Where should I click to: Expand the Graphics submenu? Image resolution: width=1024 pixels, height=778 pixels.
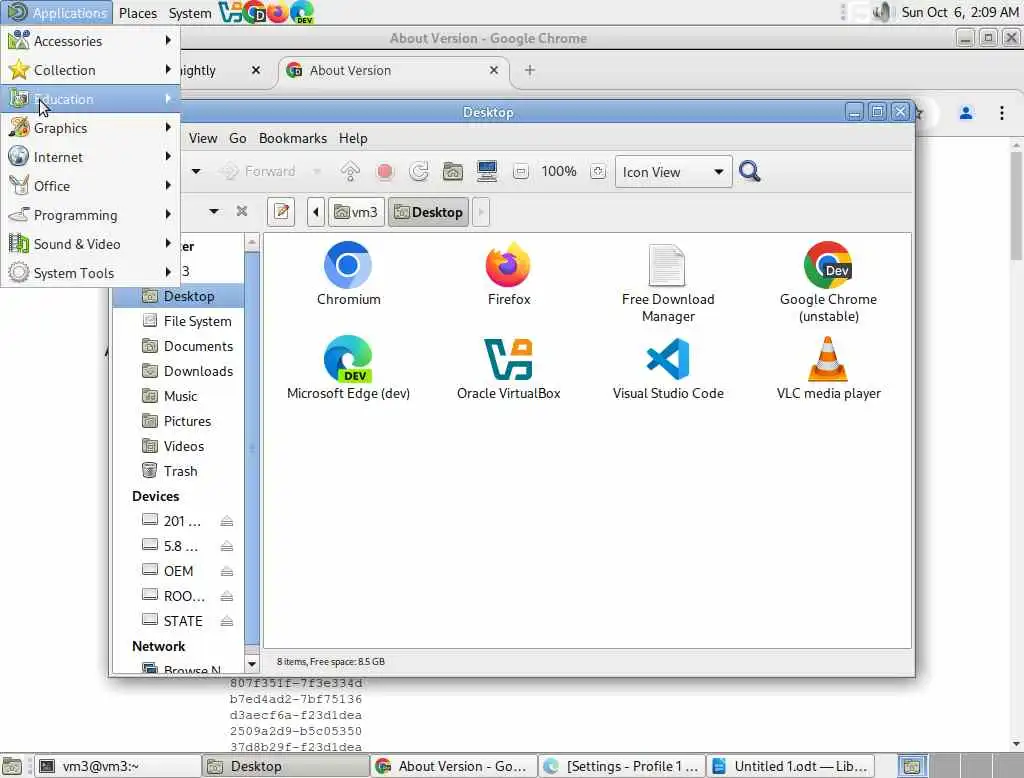(90, 128)
